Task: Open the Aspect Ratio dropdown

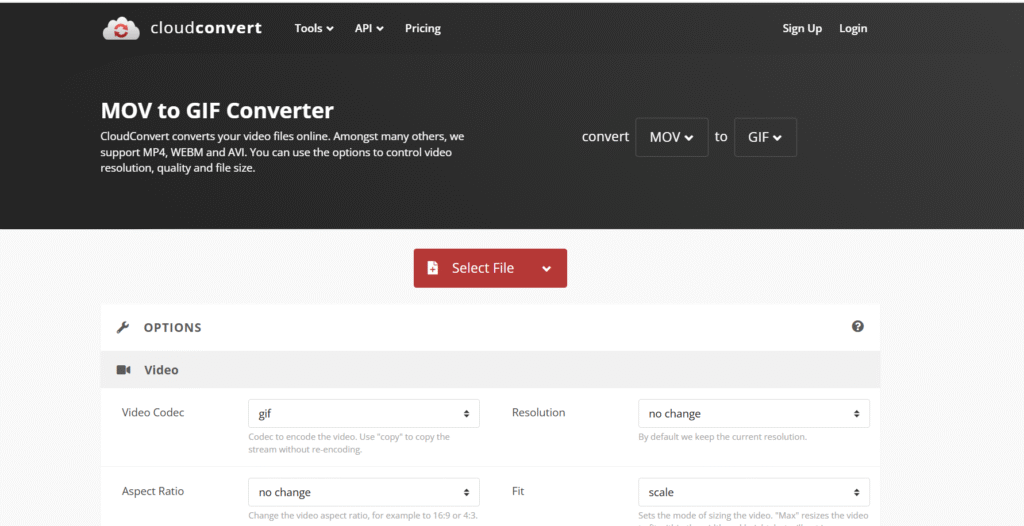Action: 364,492
